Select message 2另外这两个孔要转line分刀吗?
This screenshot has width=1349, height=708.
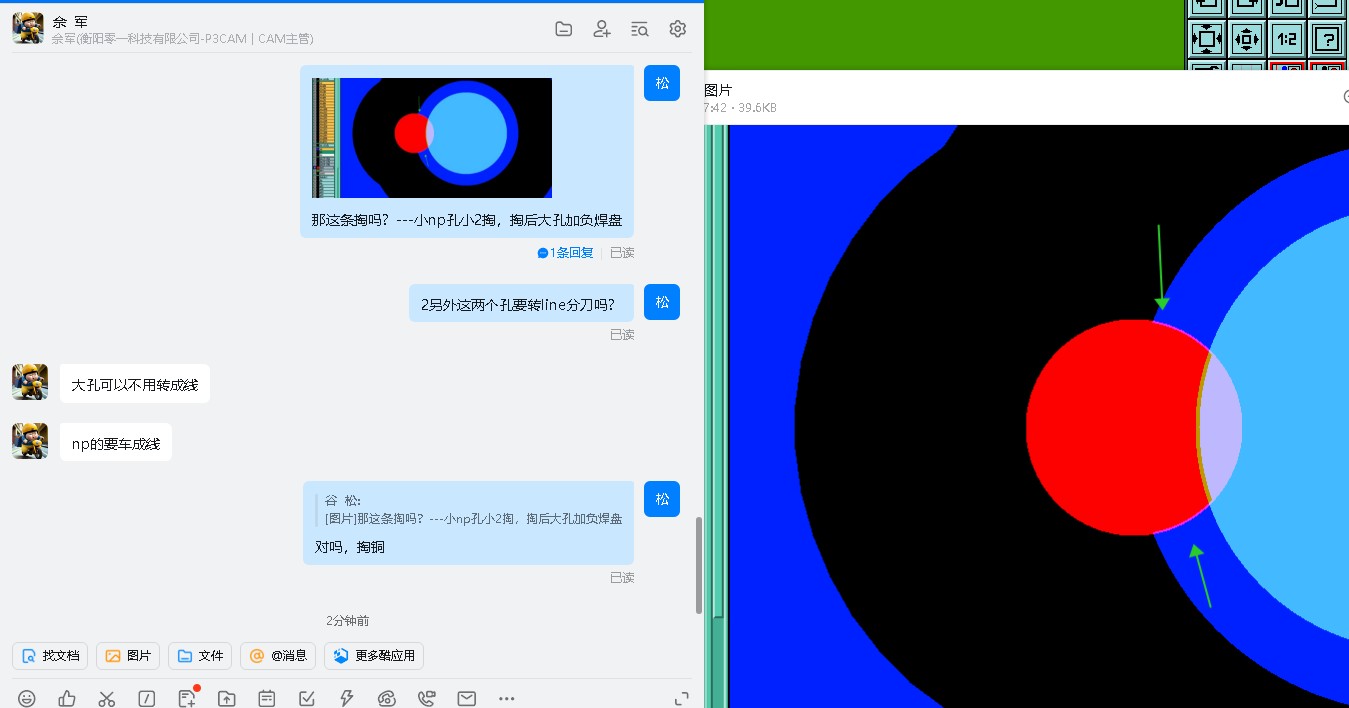pos(521,304)
